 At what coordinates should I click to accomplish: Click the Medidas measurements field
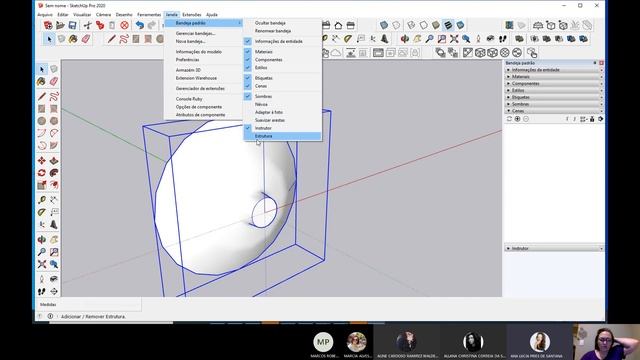click(89, 304)
